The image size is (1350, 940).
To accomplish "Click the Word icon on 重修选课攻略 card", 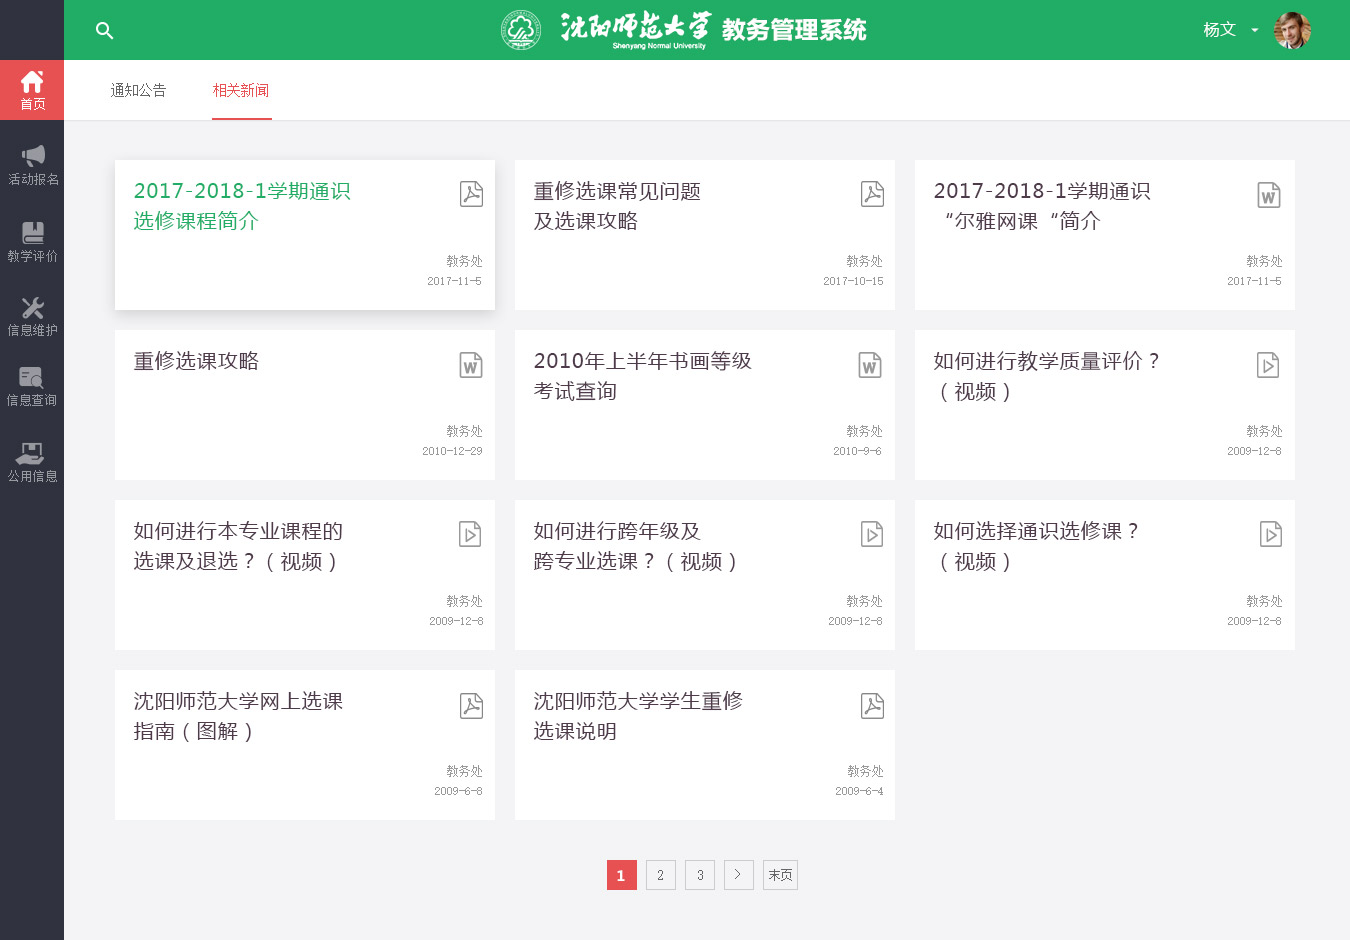I will (x=470, y=365).
